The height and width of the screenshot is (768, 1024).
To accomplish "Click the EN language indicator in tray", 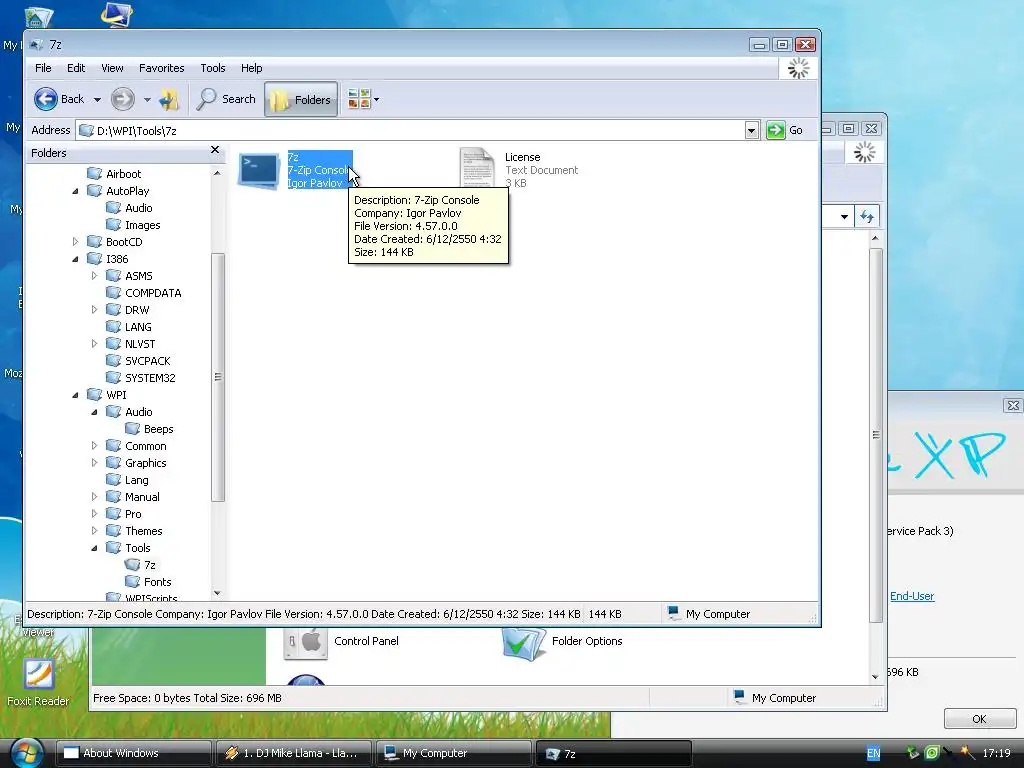I will pos(873,753).
